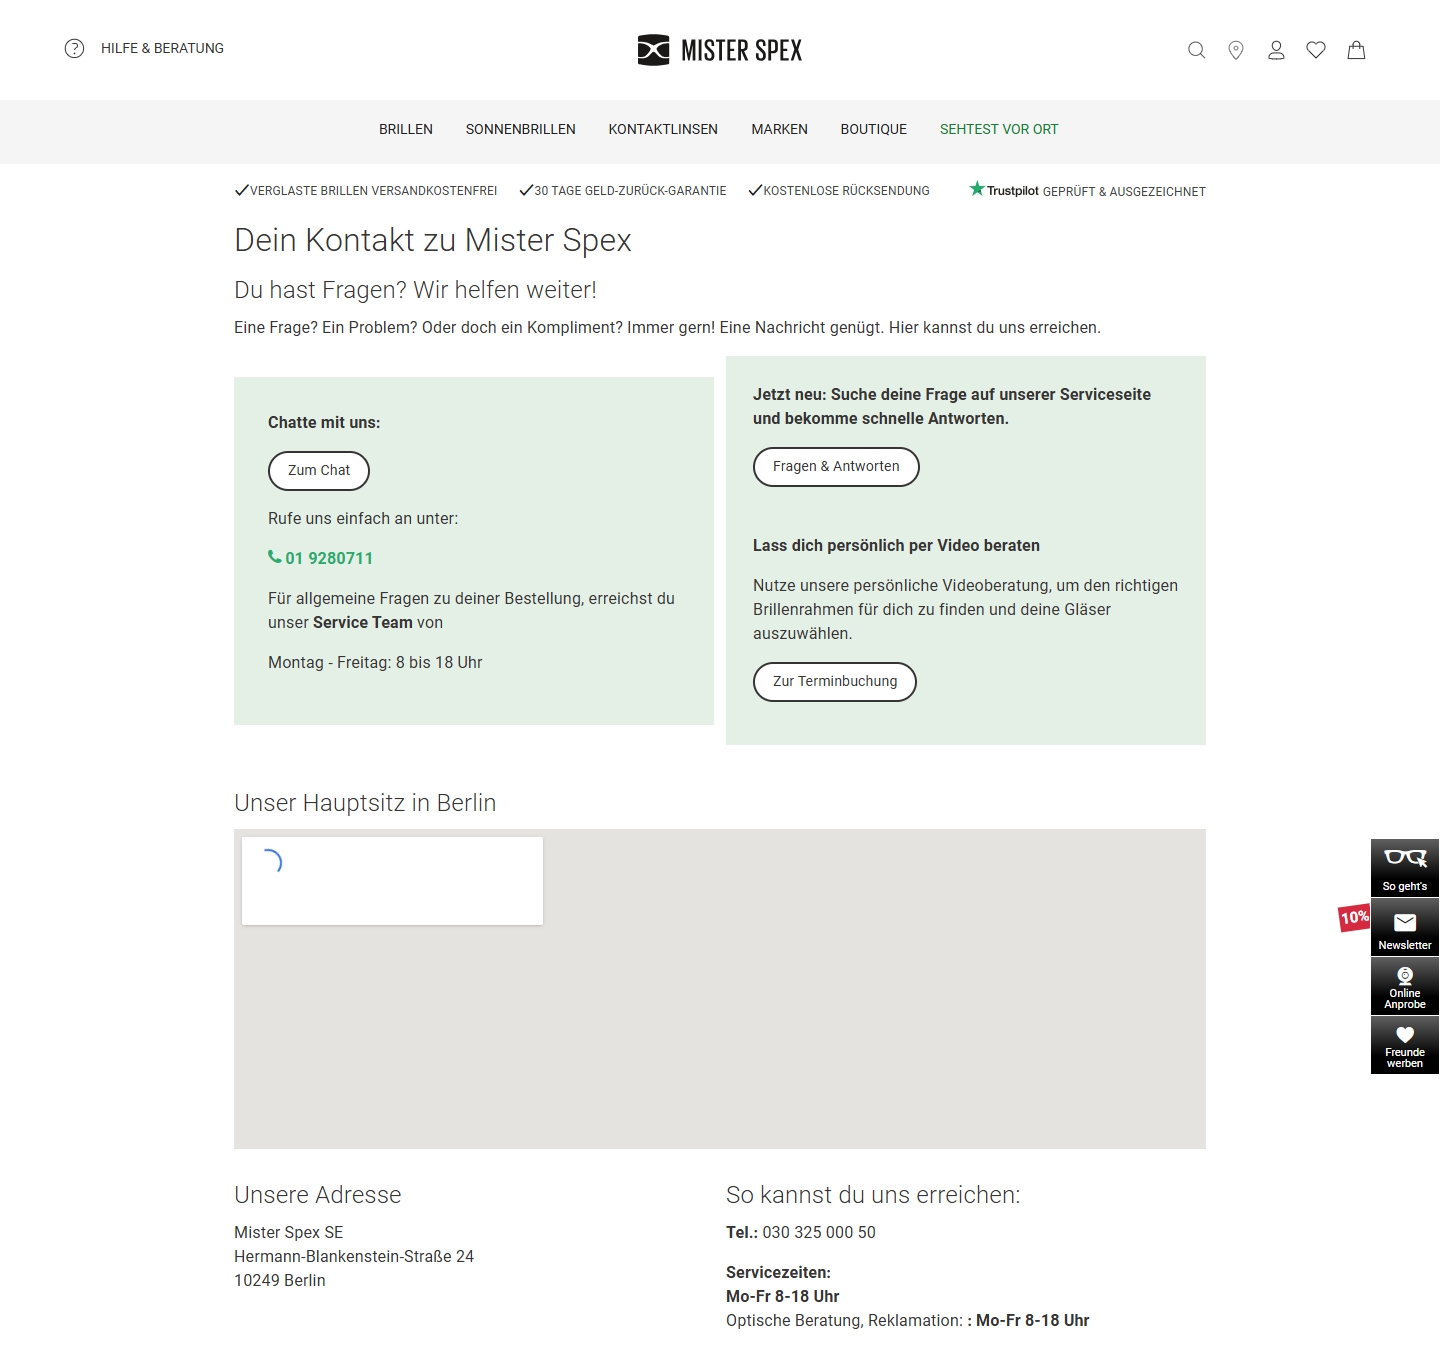This screenshot has height=1360, width=1440.
Task: Click '10249 Berlin' postal line
Action: tap(280, 1280)
